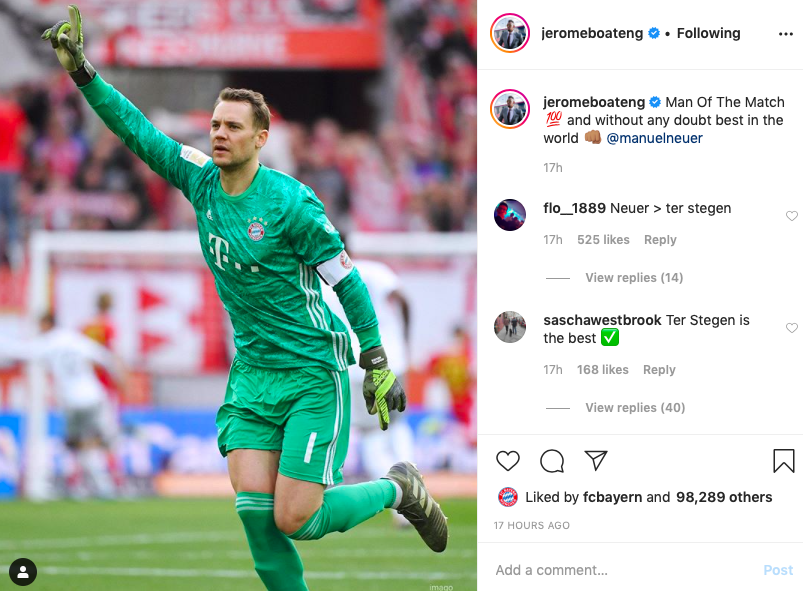Focus the Add a comment field

(625, 570)
